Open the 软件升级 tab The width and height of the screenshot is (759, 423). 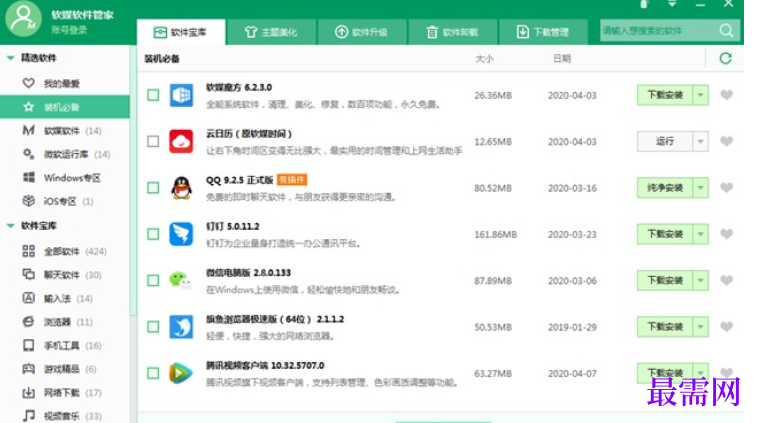(x=362, y=32)
